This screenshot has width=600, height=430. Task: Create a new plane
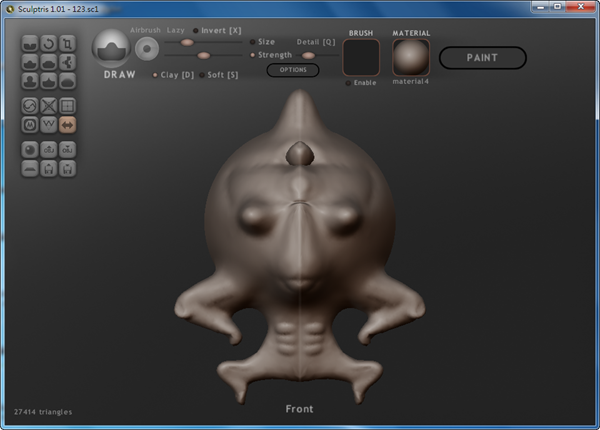point(30,168)
